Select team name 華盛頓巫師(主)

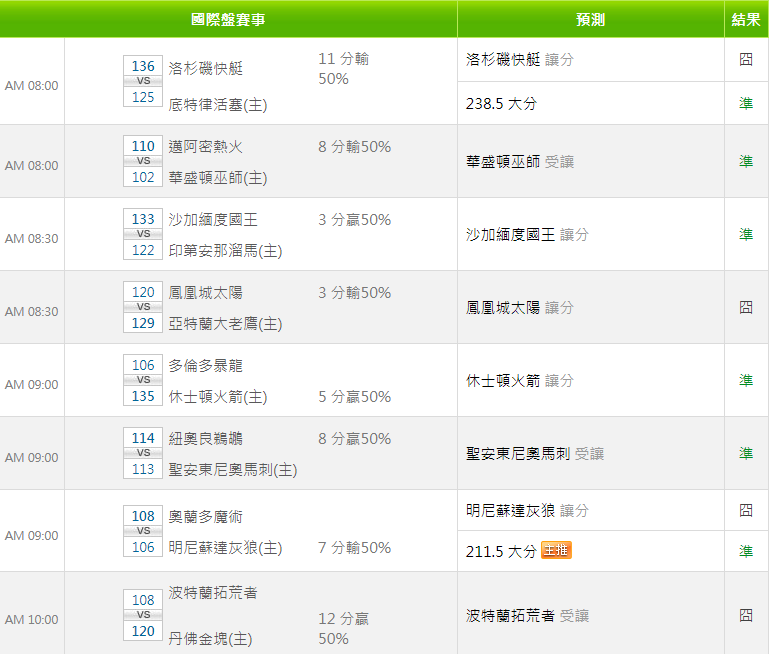pos(218,177)
